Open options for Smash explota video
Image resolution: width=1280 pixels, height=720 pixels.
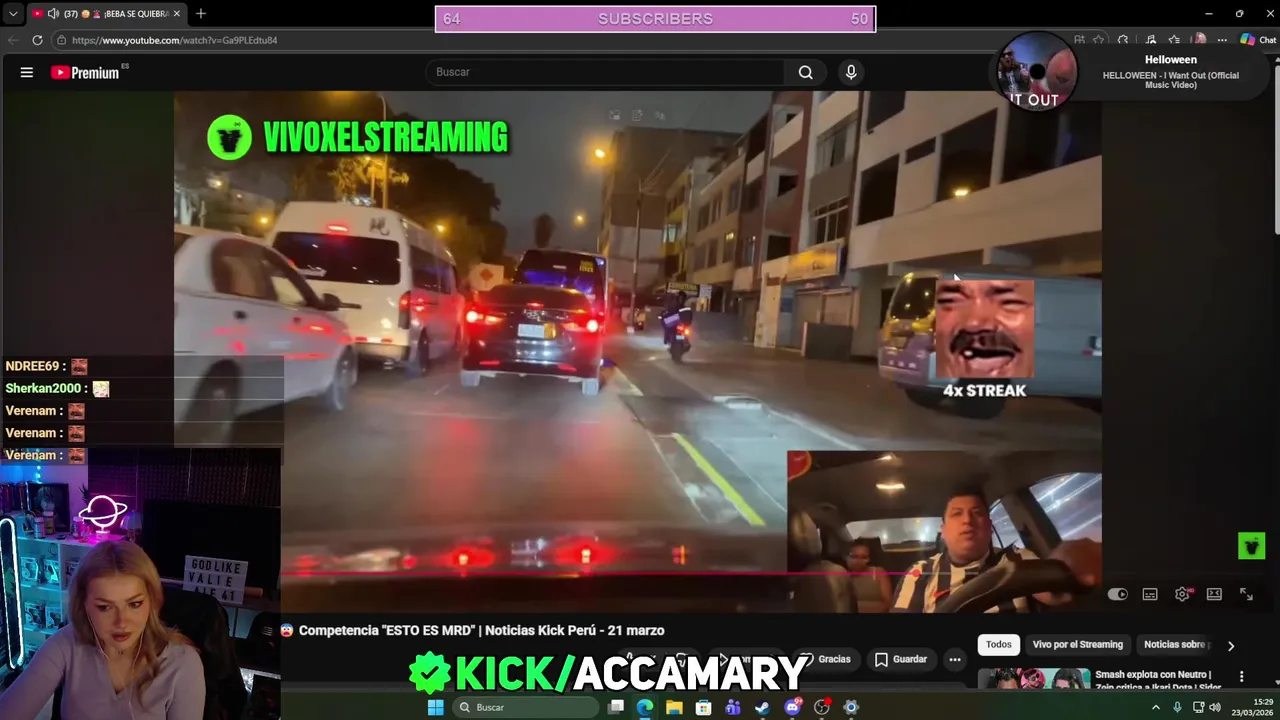[1241, 677]
